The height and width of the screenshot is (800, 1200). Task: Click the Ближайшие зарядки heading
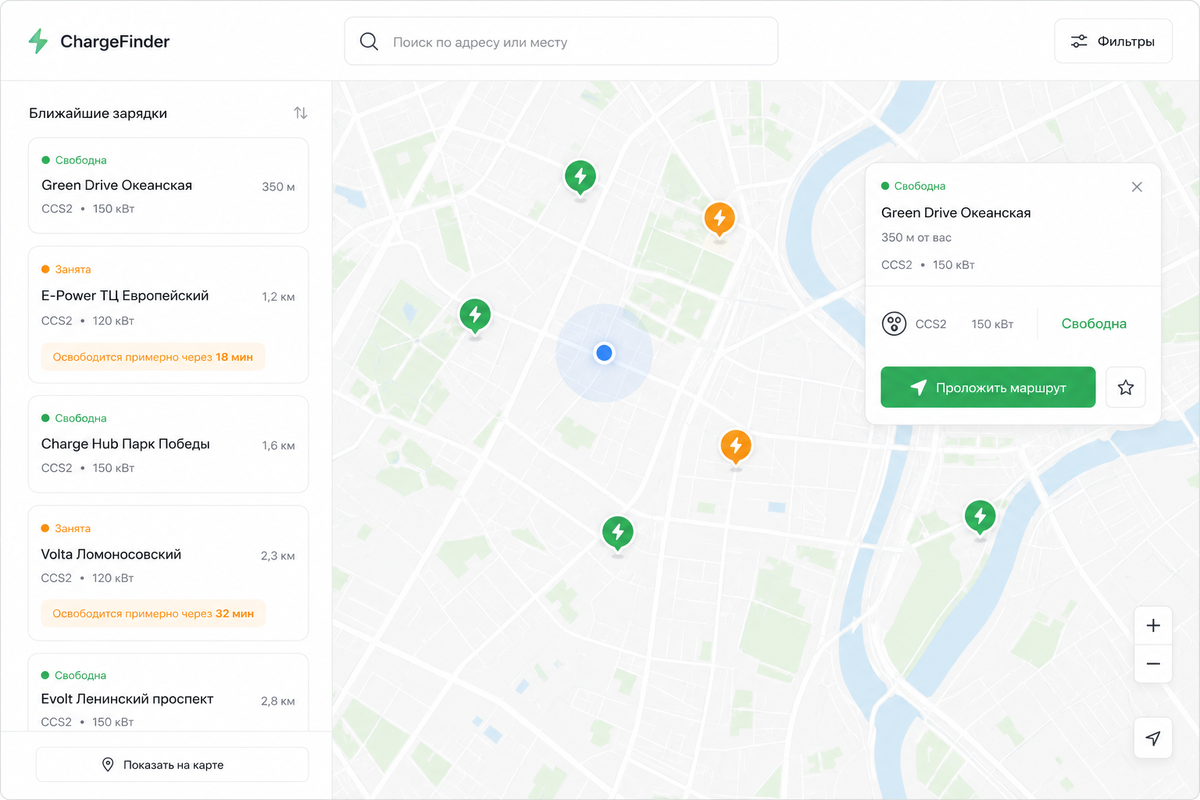pyautogui.click(x=98, y=113)
